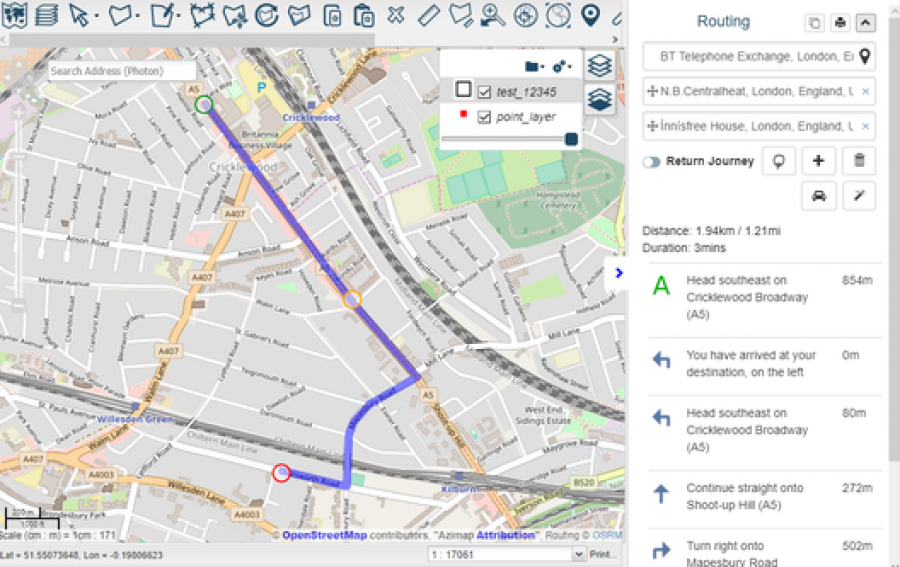
Task: Click the green route start marker
Action: pyautogui.click(x=204, y=104)
